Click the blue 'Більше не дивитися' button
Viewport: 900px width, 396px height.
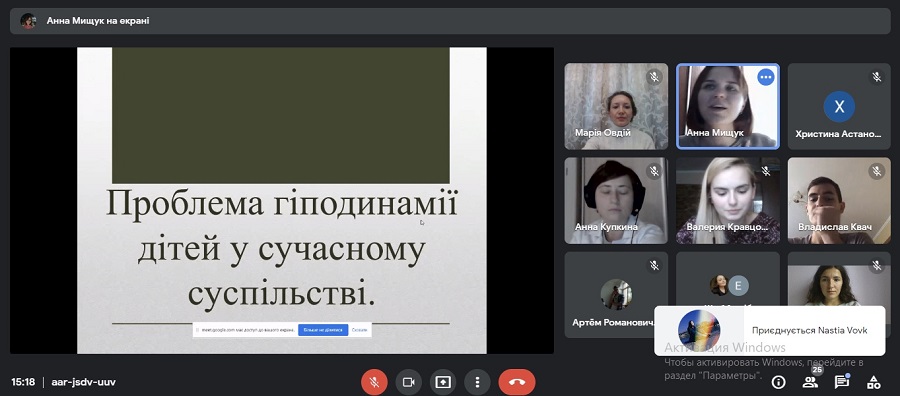[x=323, y=330]
